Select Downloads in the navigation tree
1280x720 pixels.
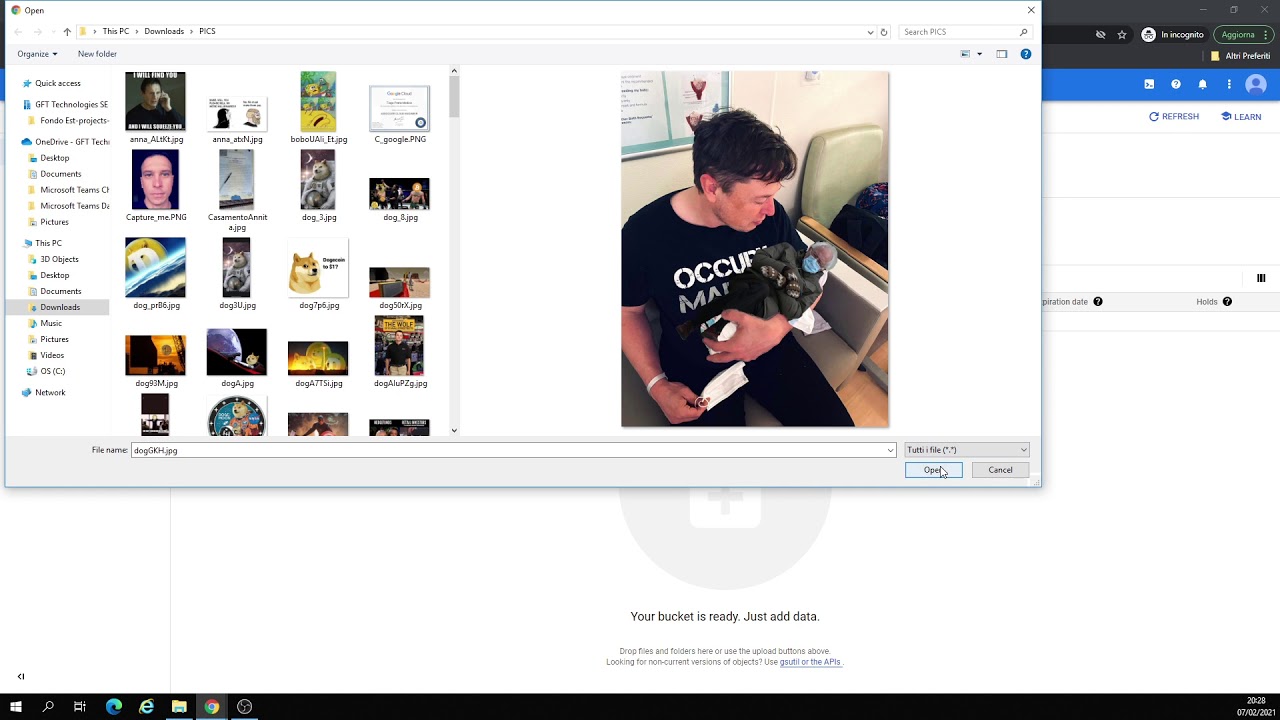[60, 307]
